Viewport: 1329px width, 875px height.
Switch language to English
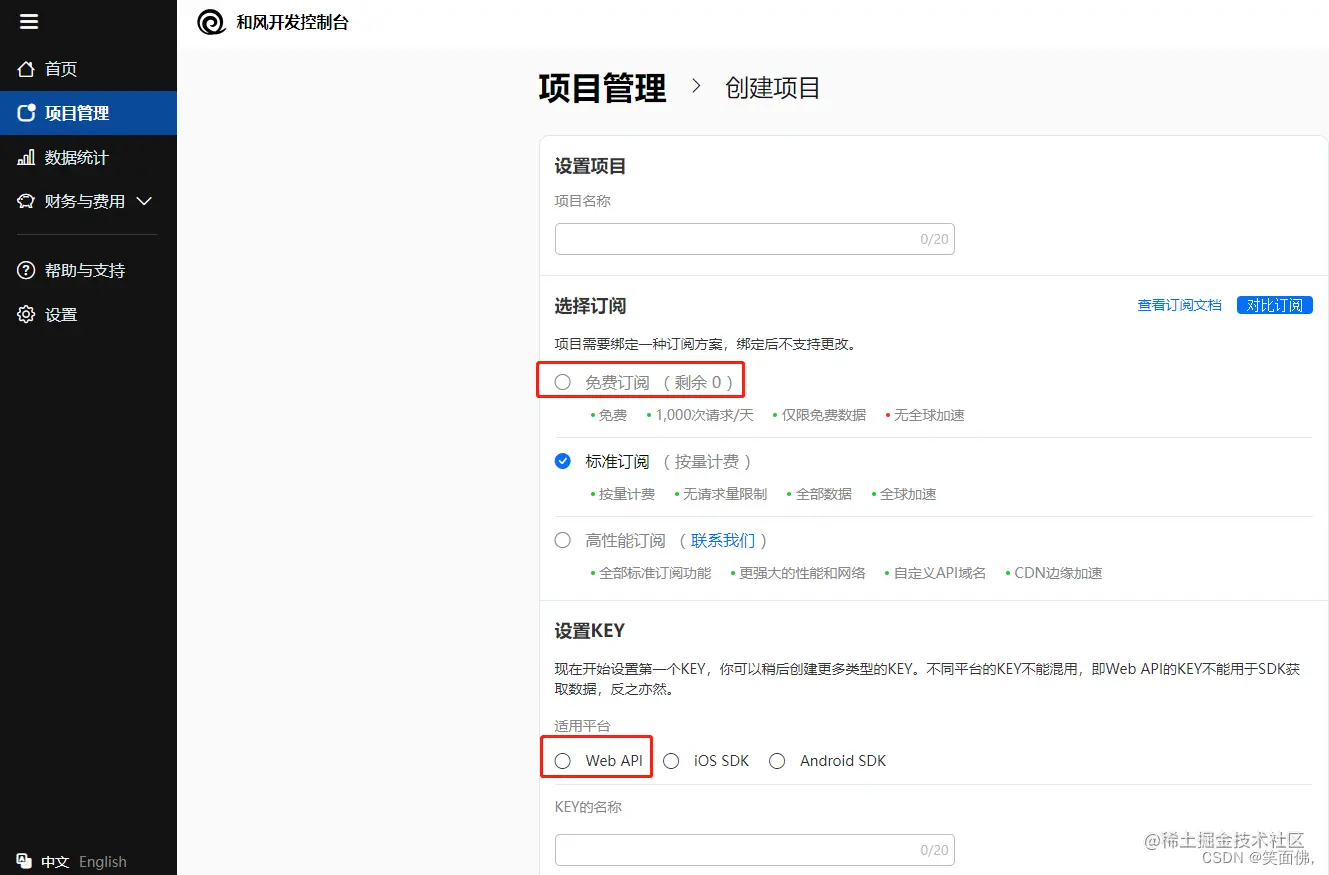[103, 861]
